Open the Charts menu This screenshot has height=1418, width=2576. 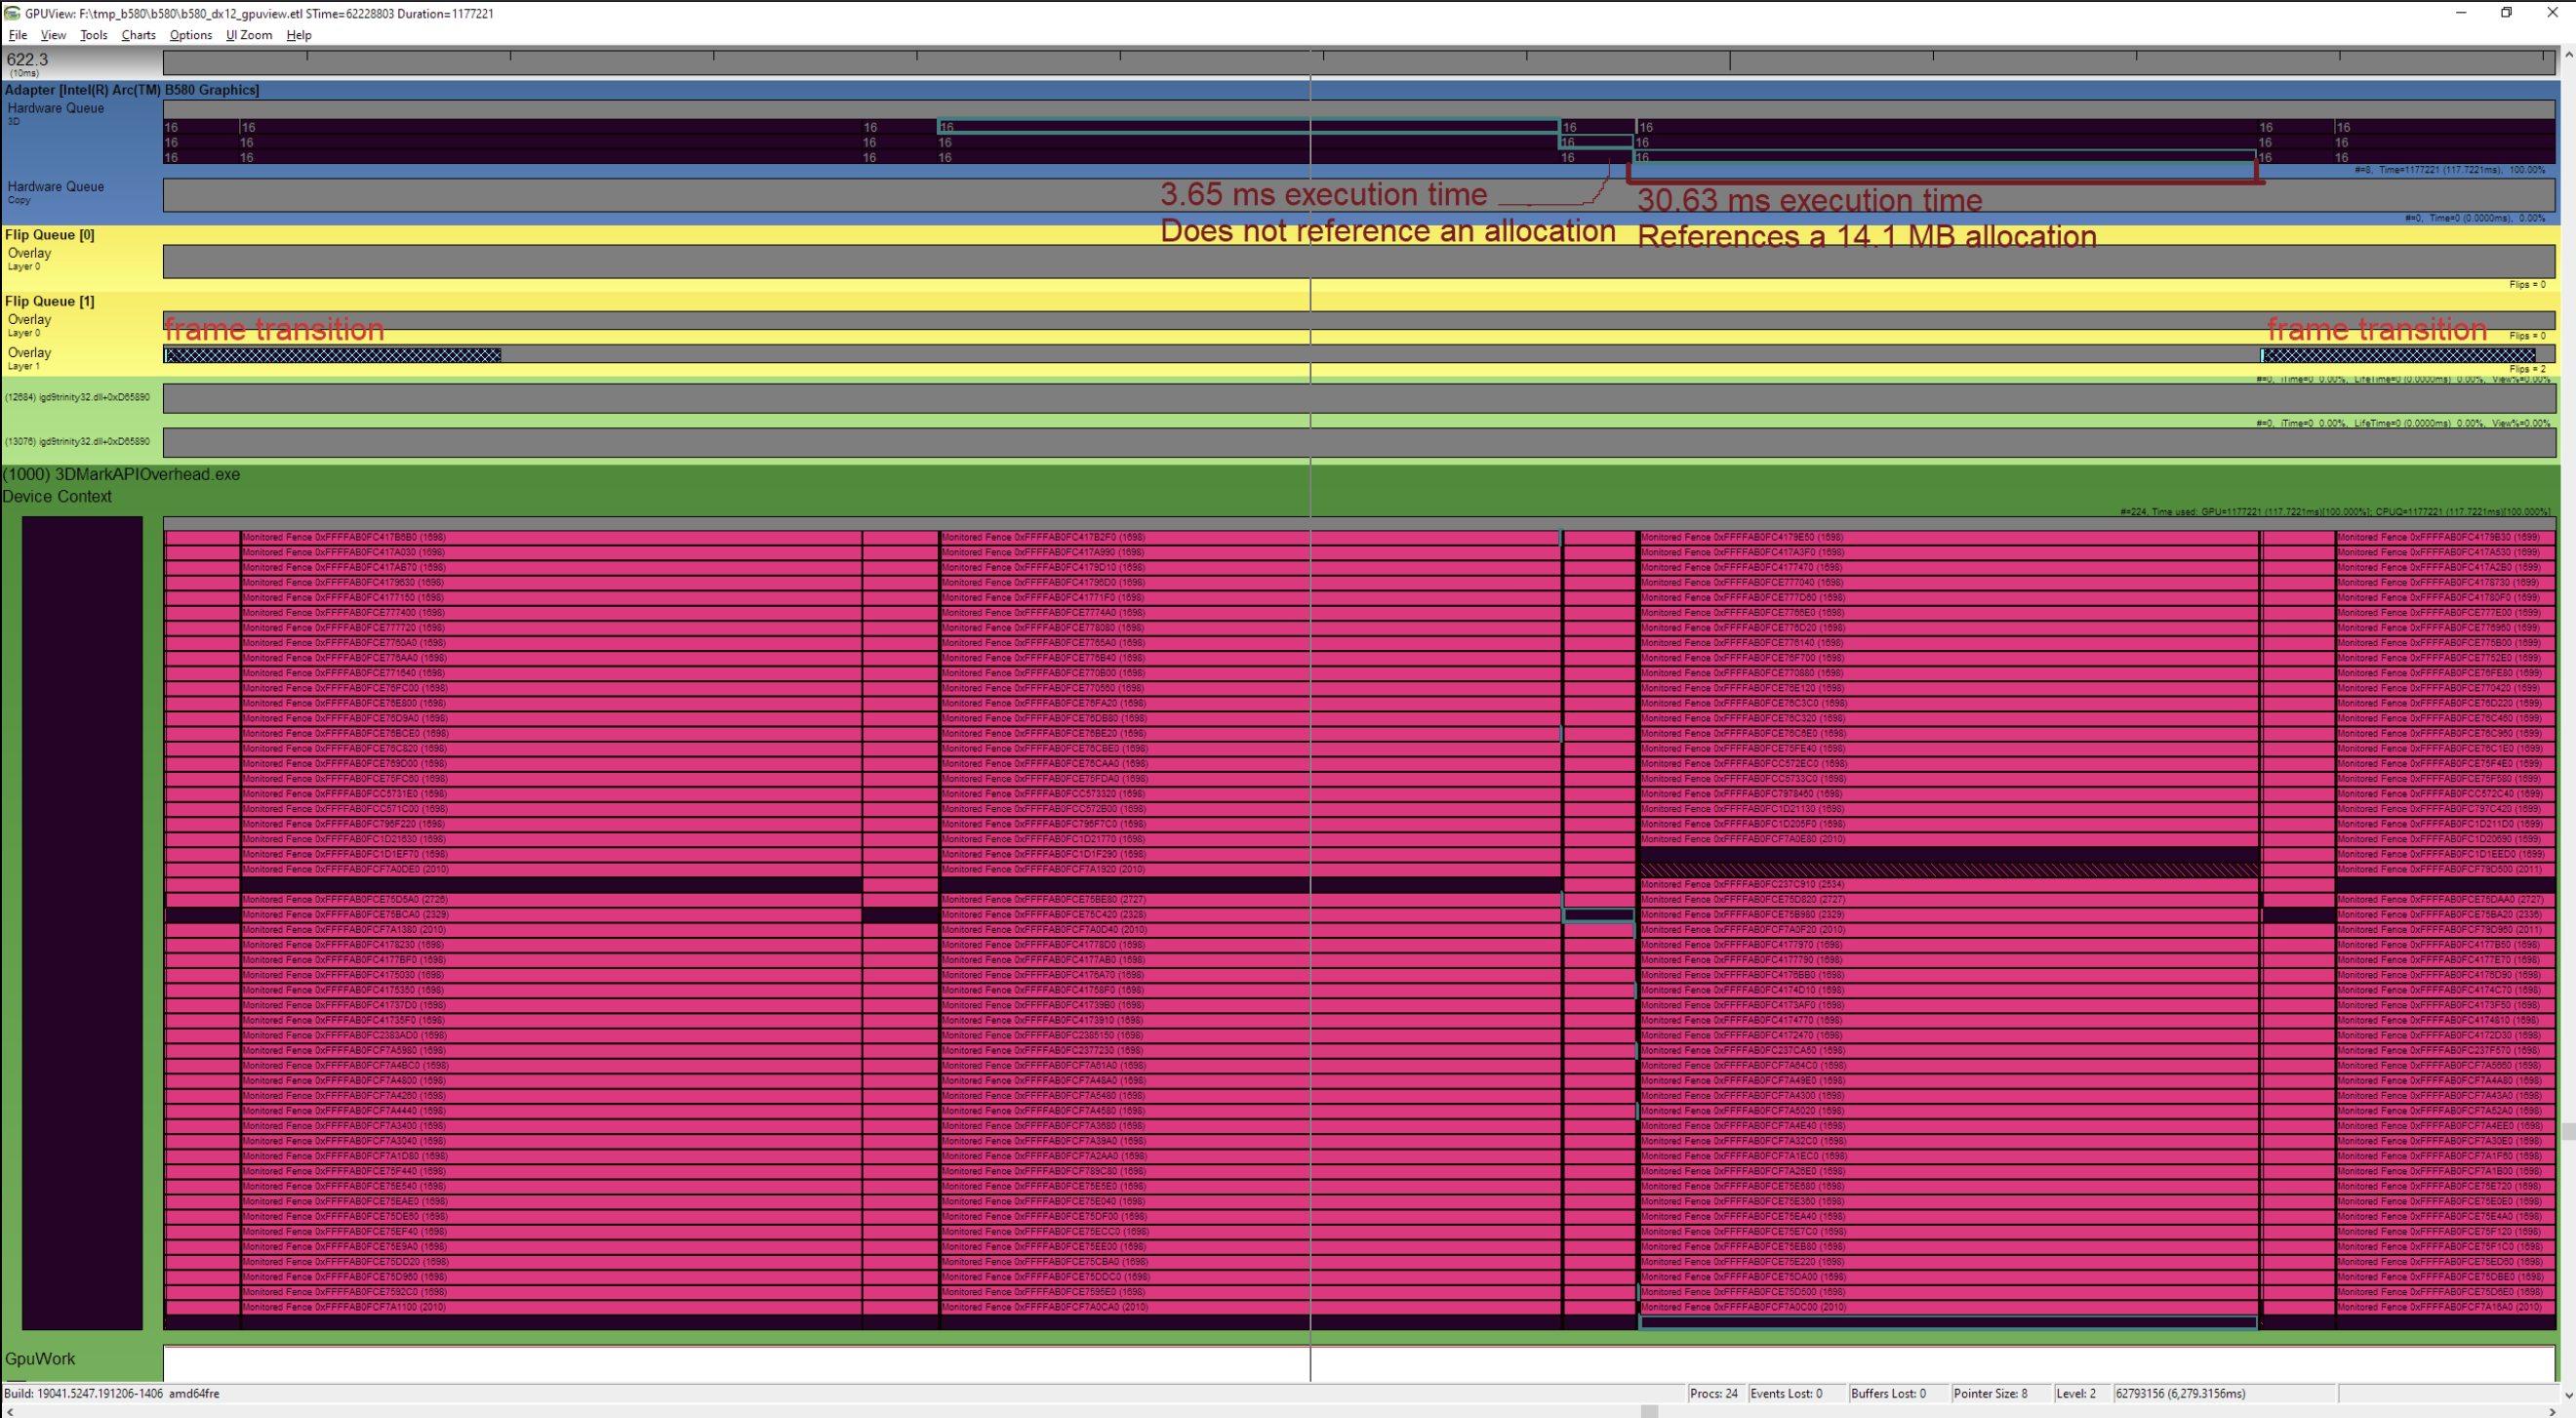[137, 35]
